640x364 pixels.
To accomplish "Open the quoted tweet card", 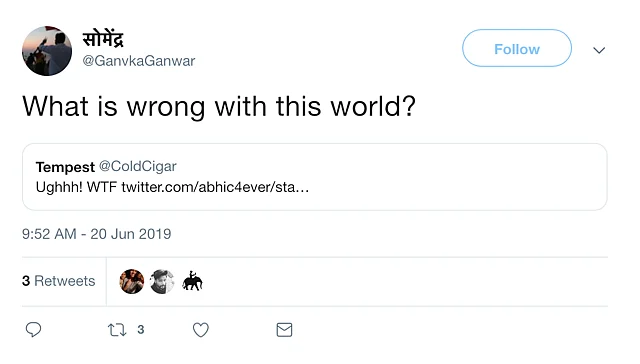I will [x=315, y=177].
